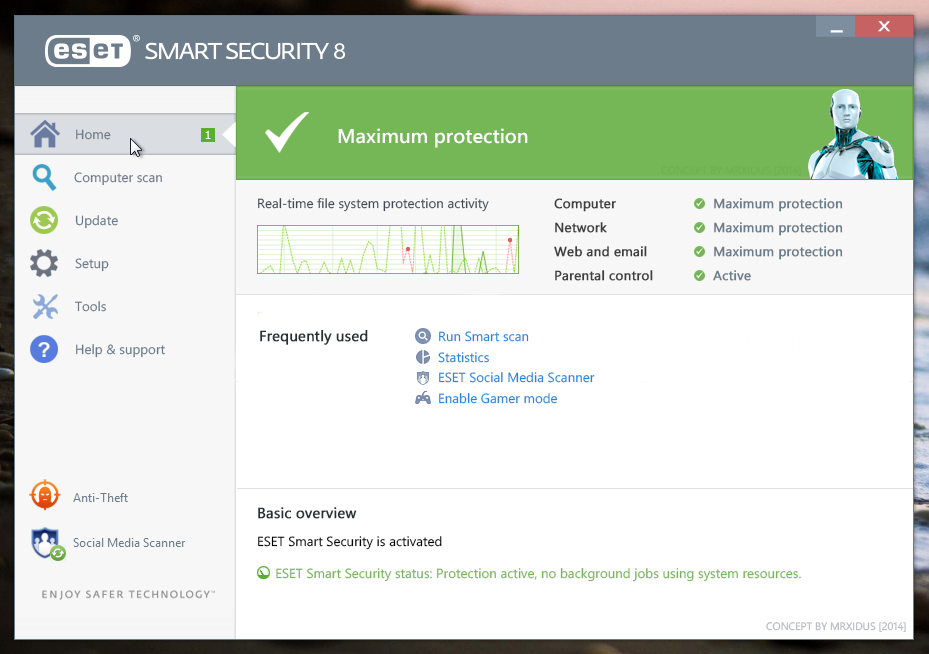Open ESET Social Media Scanner link
Screen dimensions: 929x654
[x=516, y=378]
